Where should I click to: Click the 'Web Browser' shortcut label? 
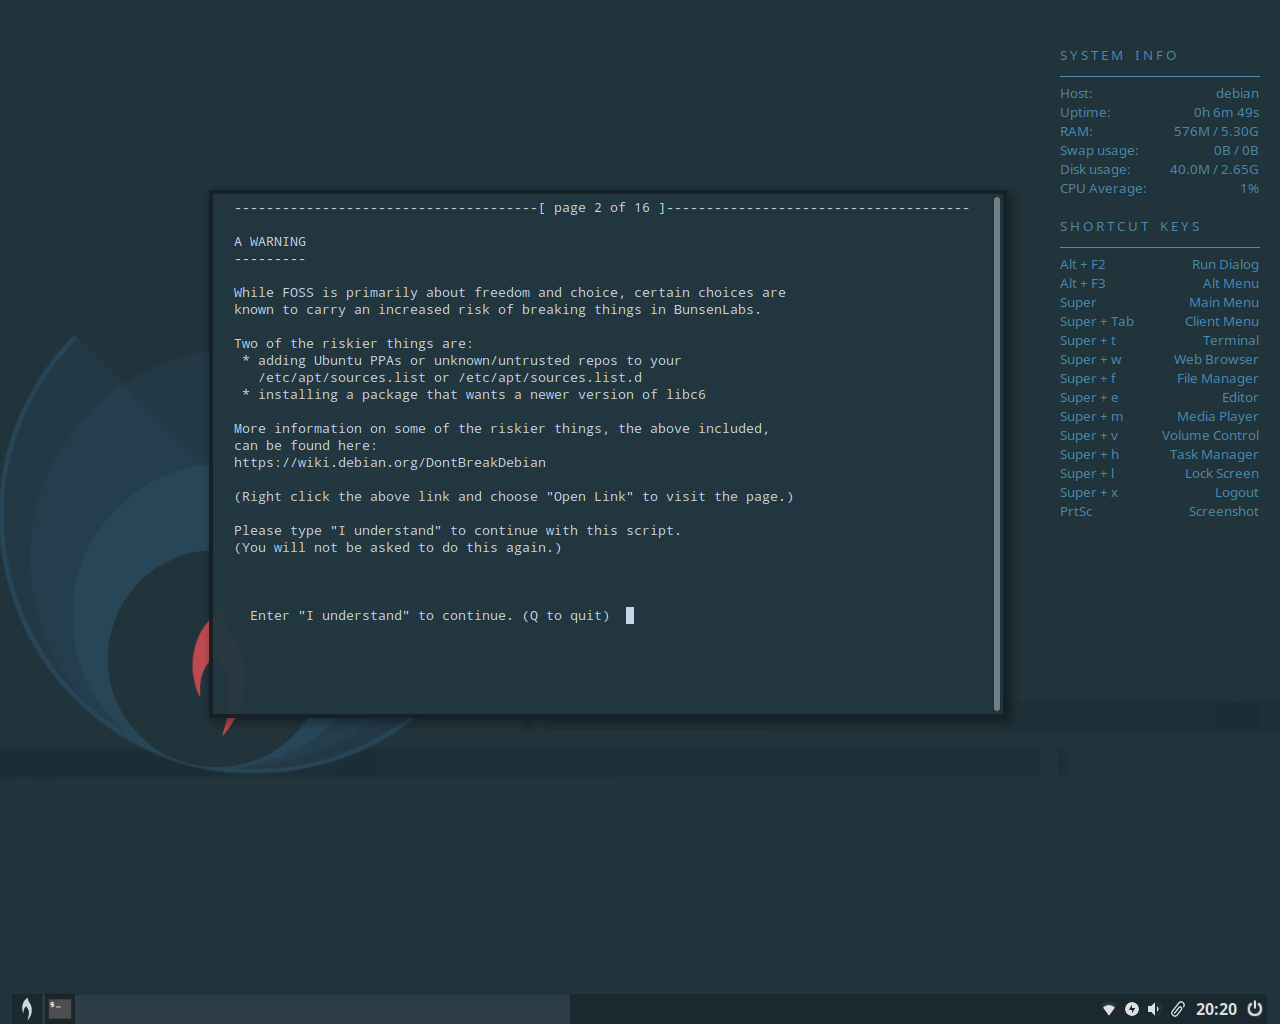click(x=1216, y=359)
